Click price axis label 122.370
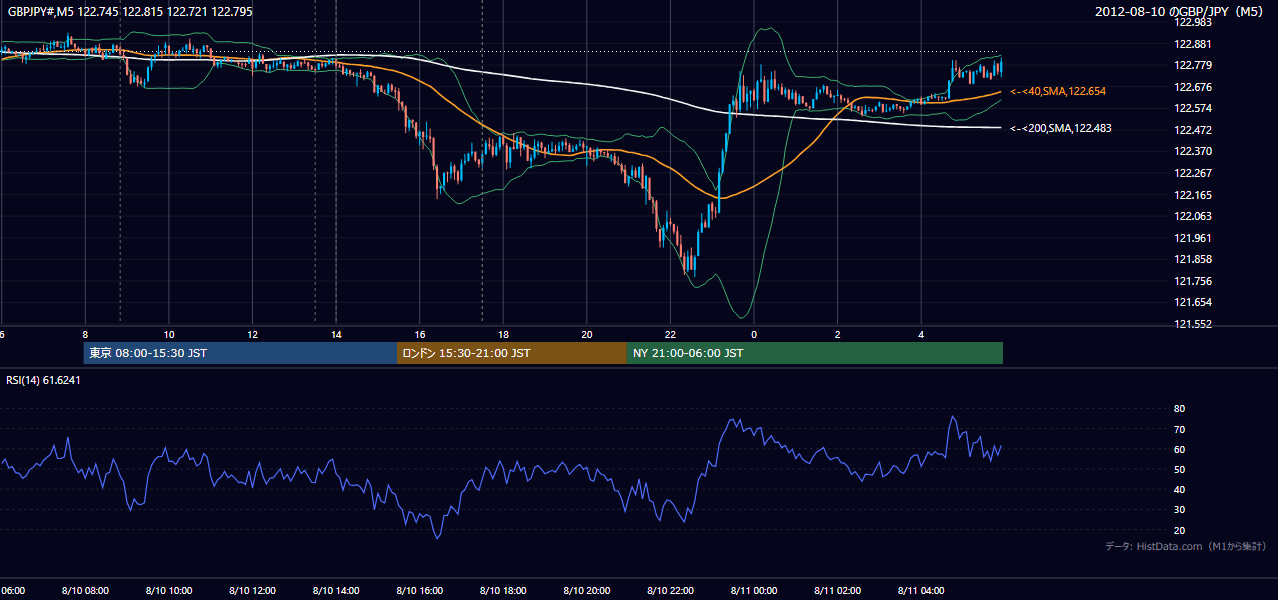This screenshot has width=1278, height=600. (x=1193, y=151)
